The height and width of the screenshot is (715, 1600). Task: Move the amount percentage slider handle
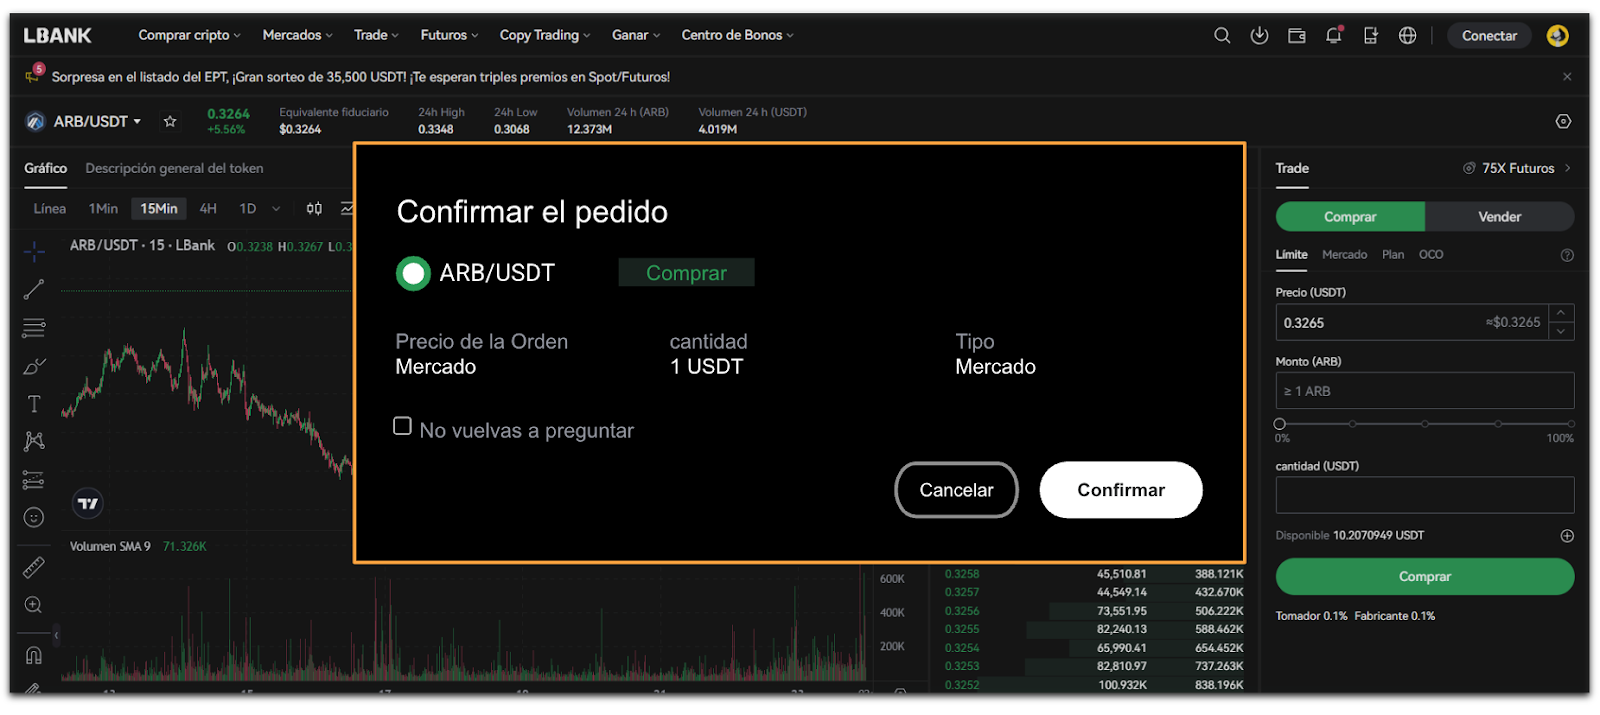1280,424
